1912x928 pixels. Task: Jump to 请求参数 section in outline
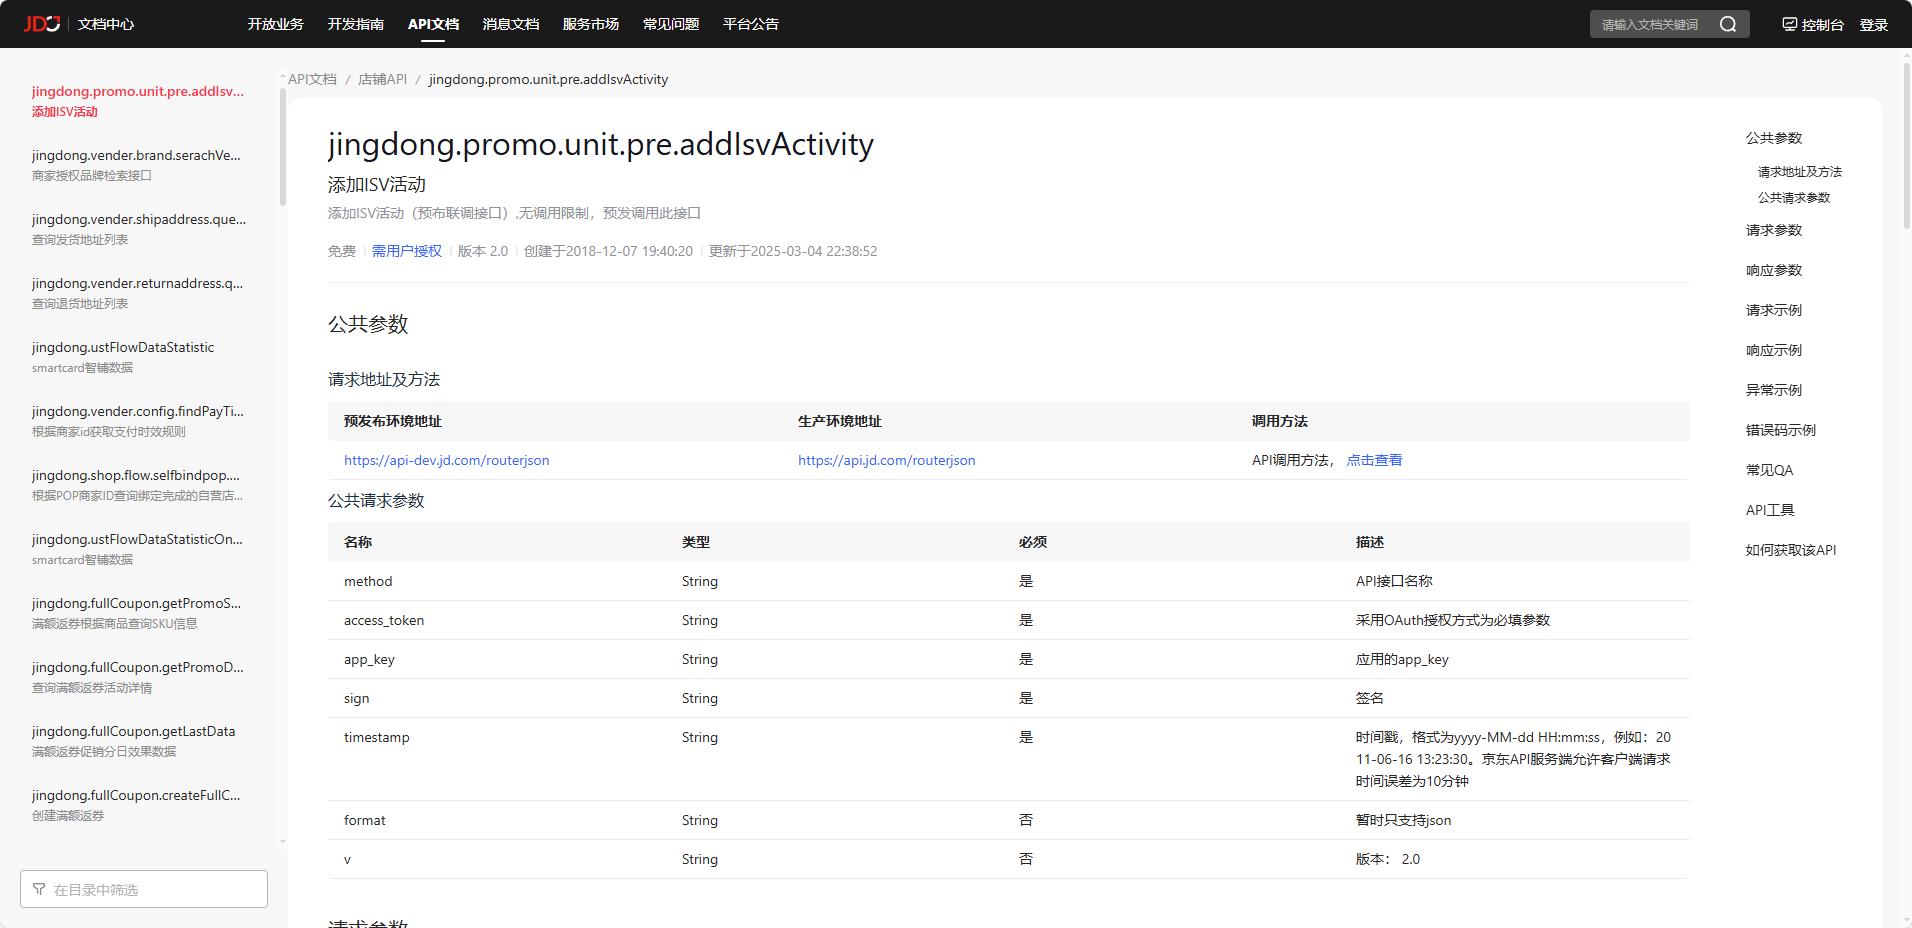(x=1773, y=230)
